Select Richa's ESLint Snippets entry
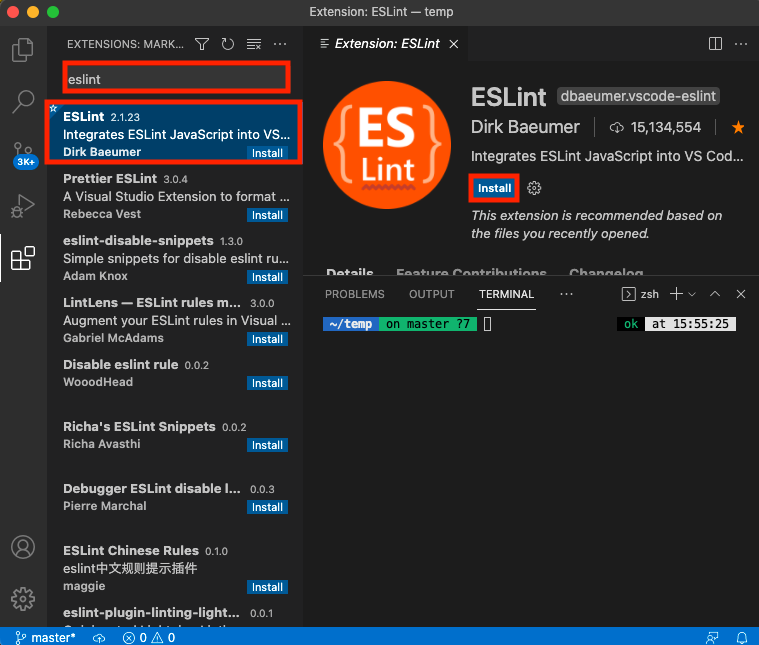Screen dimensions: 759x645 tap(175, 444)
